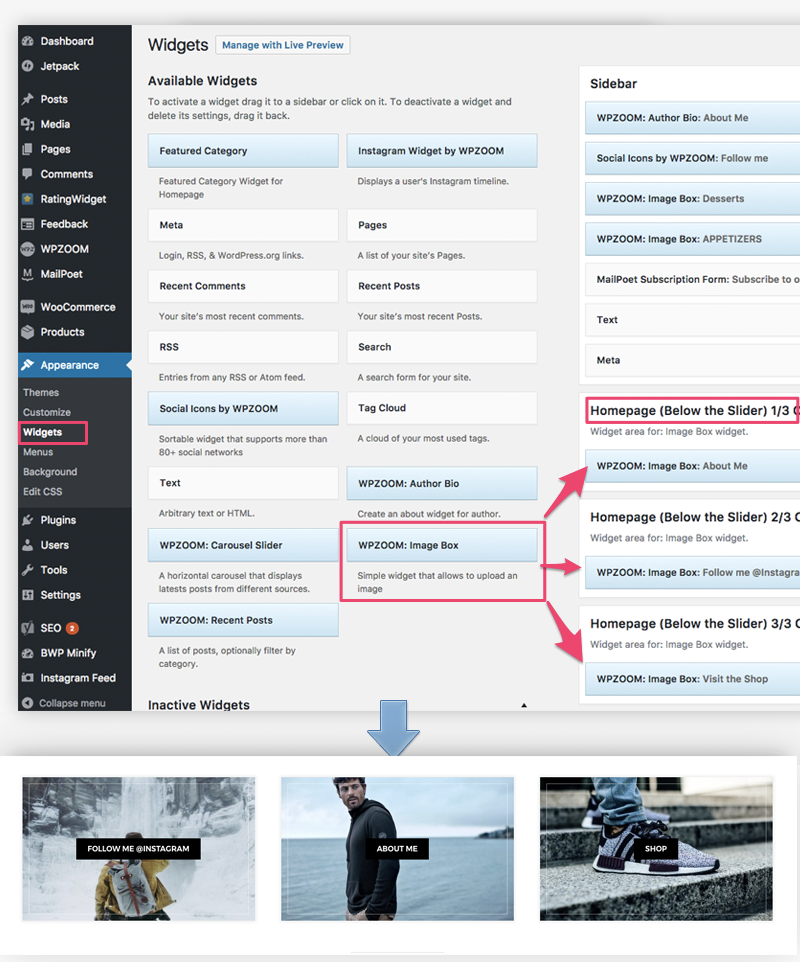Click the SEO menu icon

coord(28,629)
